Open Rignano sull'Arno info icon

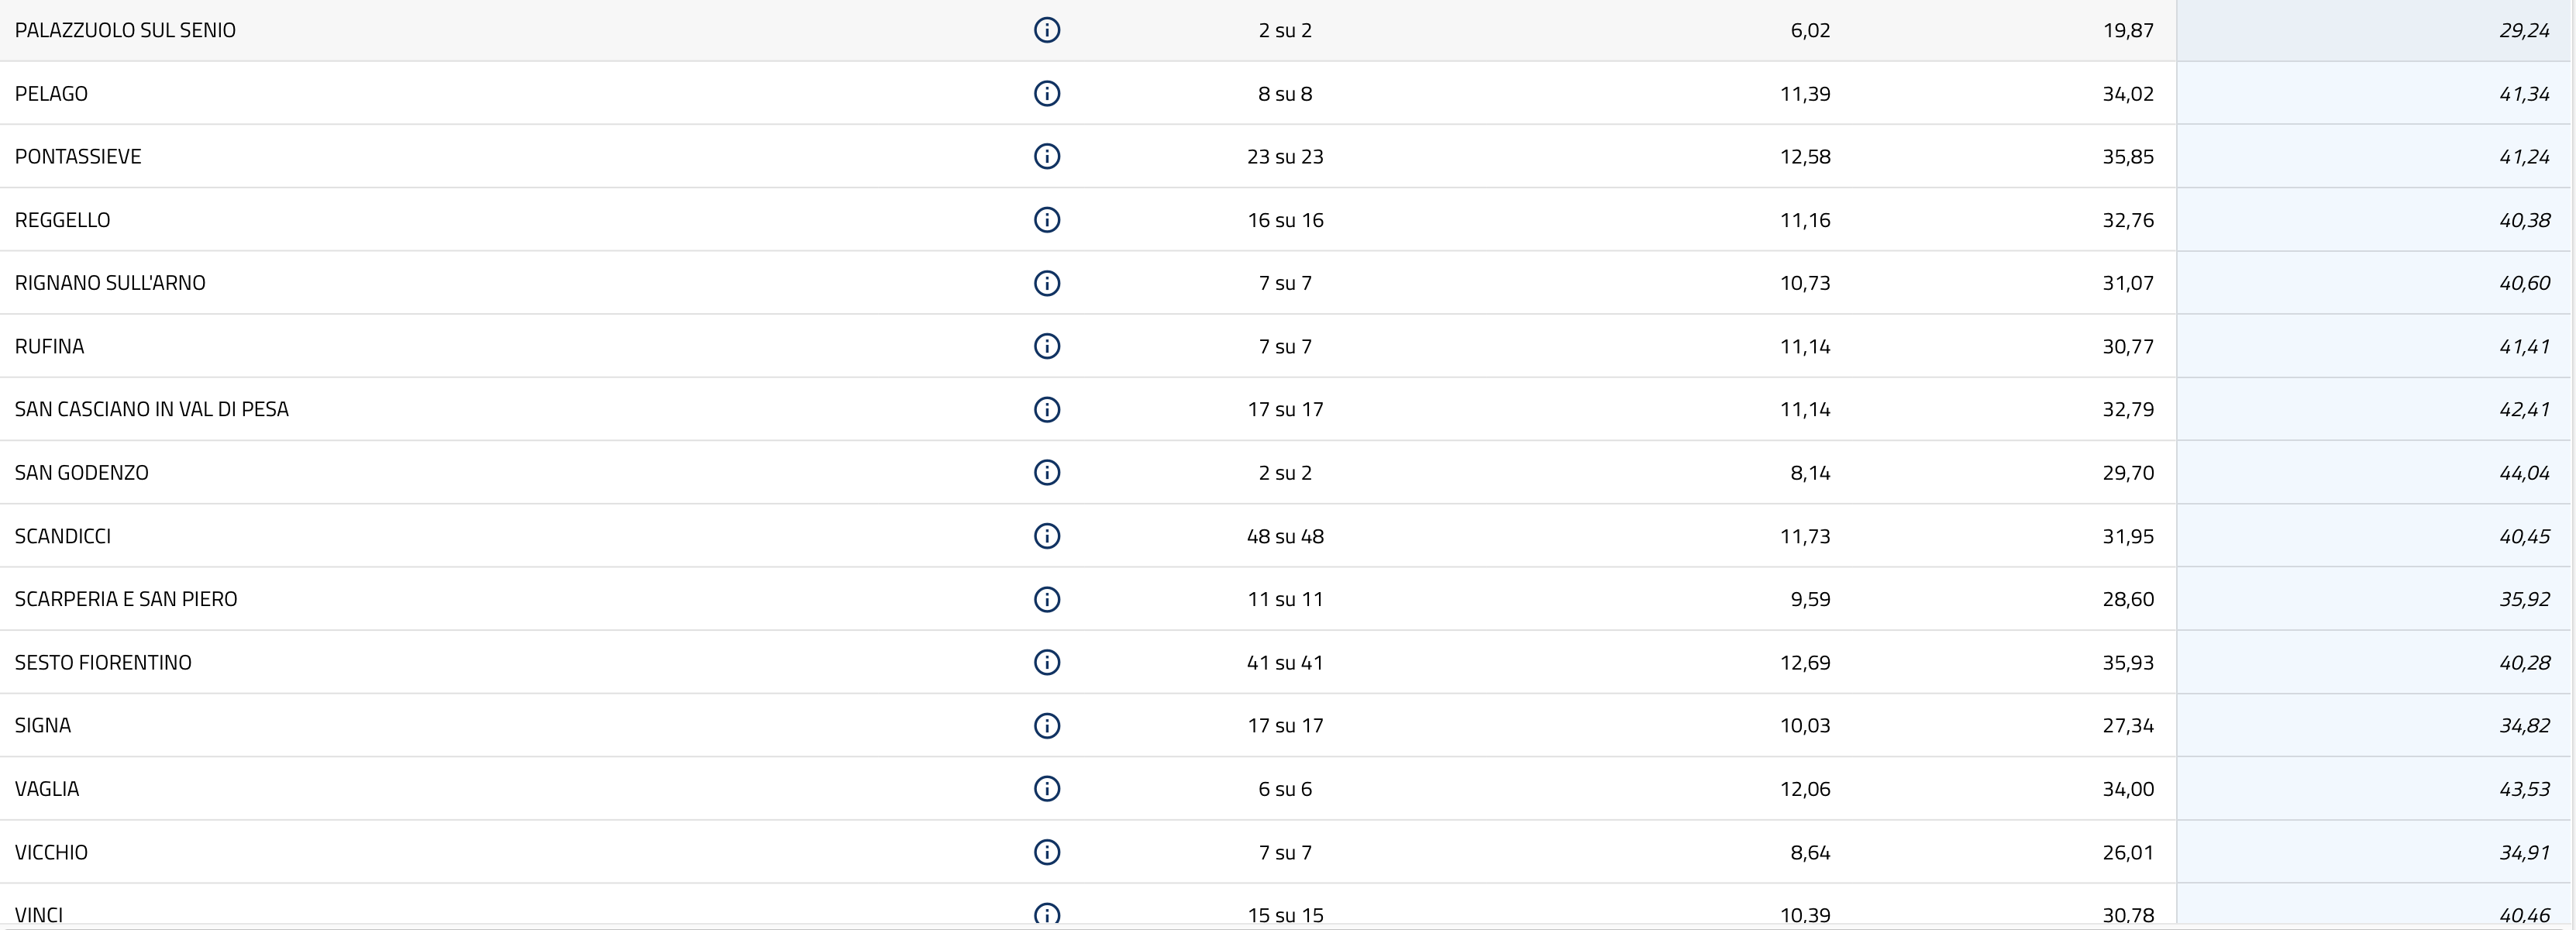click(x=1046, y=283)
